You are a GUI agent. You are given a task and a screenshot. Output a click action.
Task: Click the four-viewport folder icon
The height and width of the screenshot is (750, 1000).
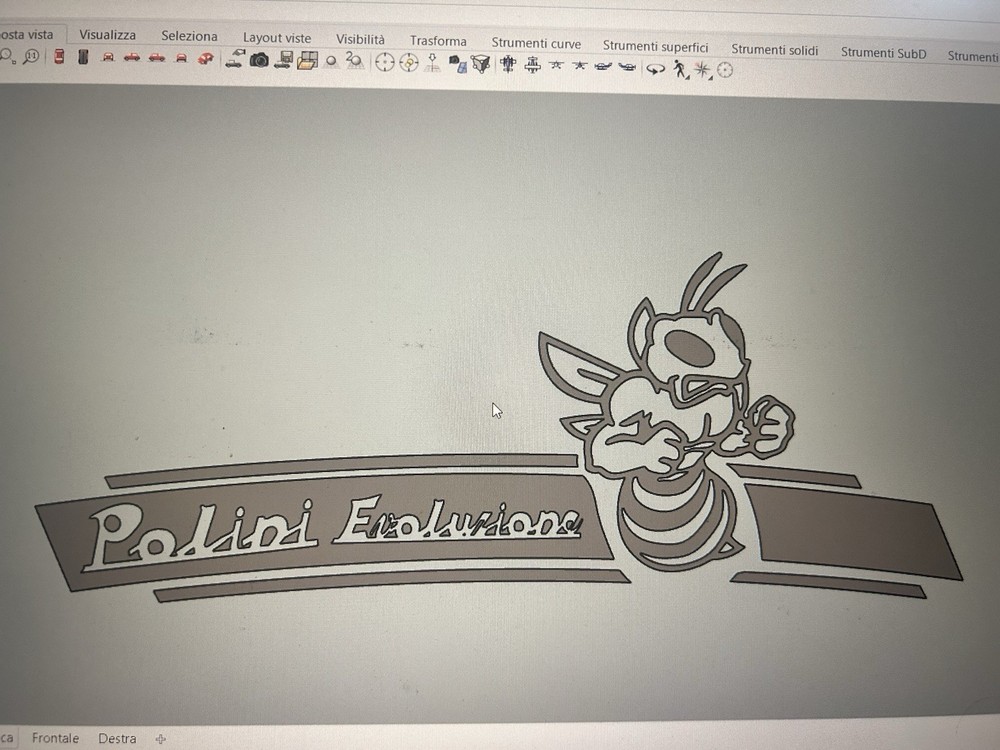(307, 61)
